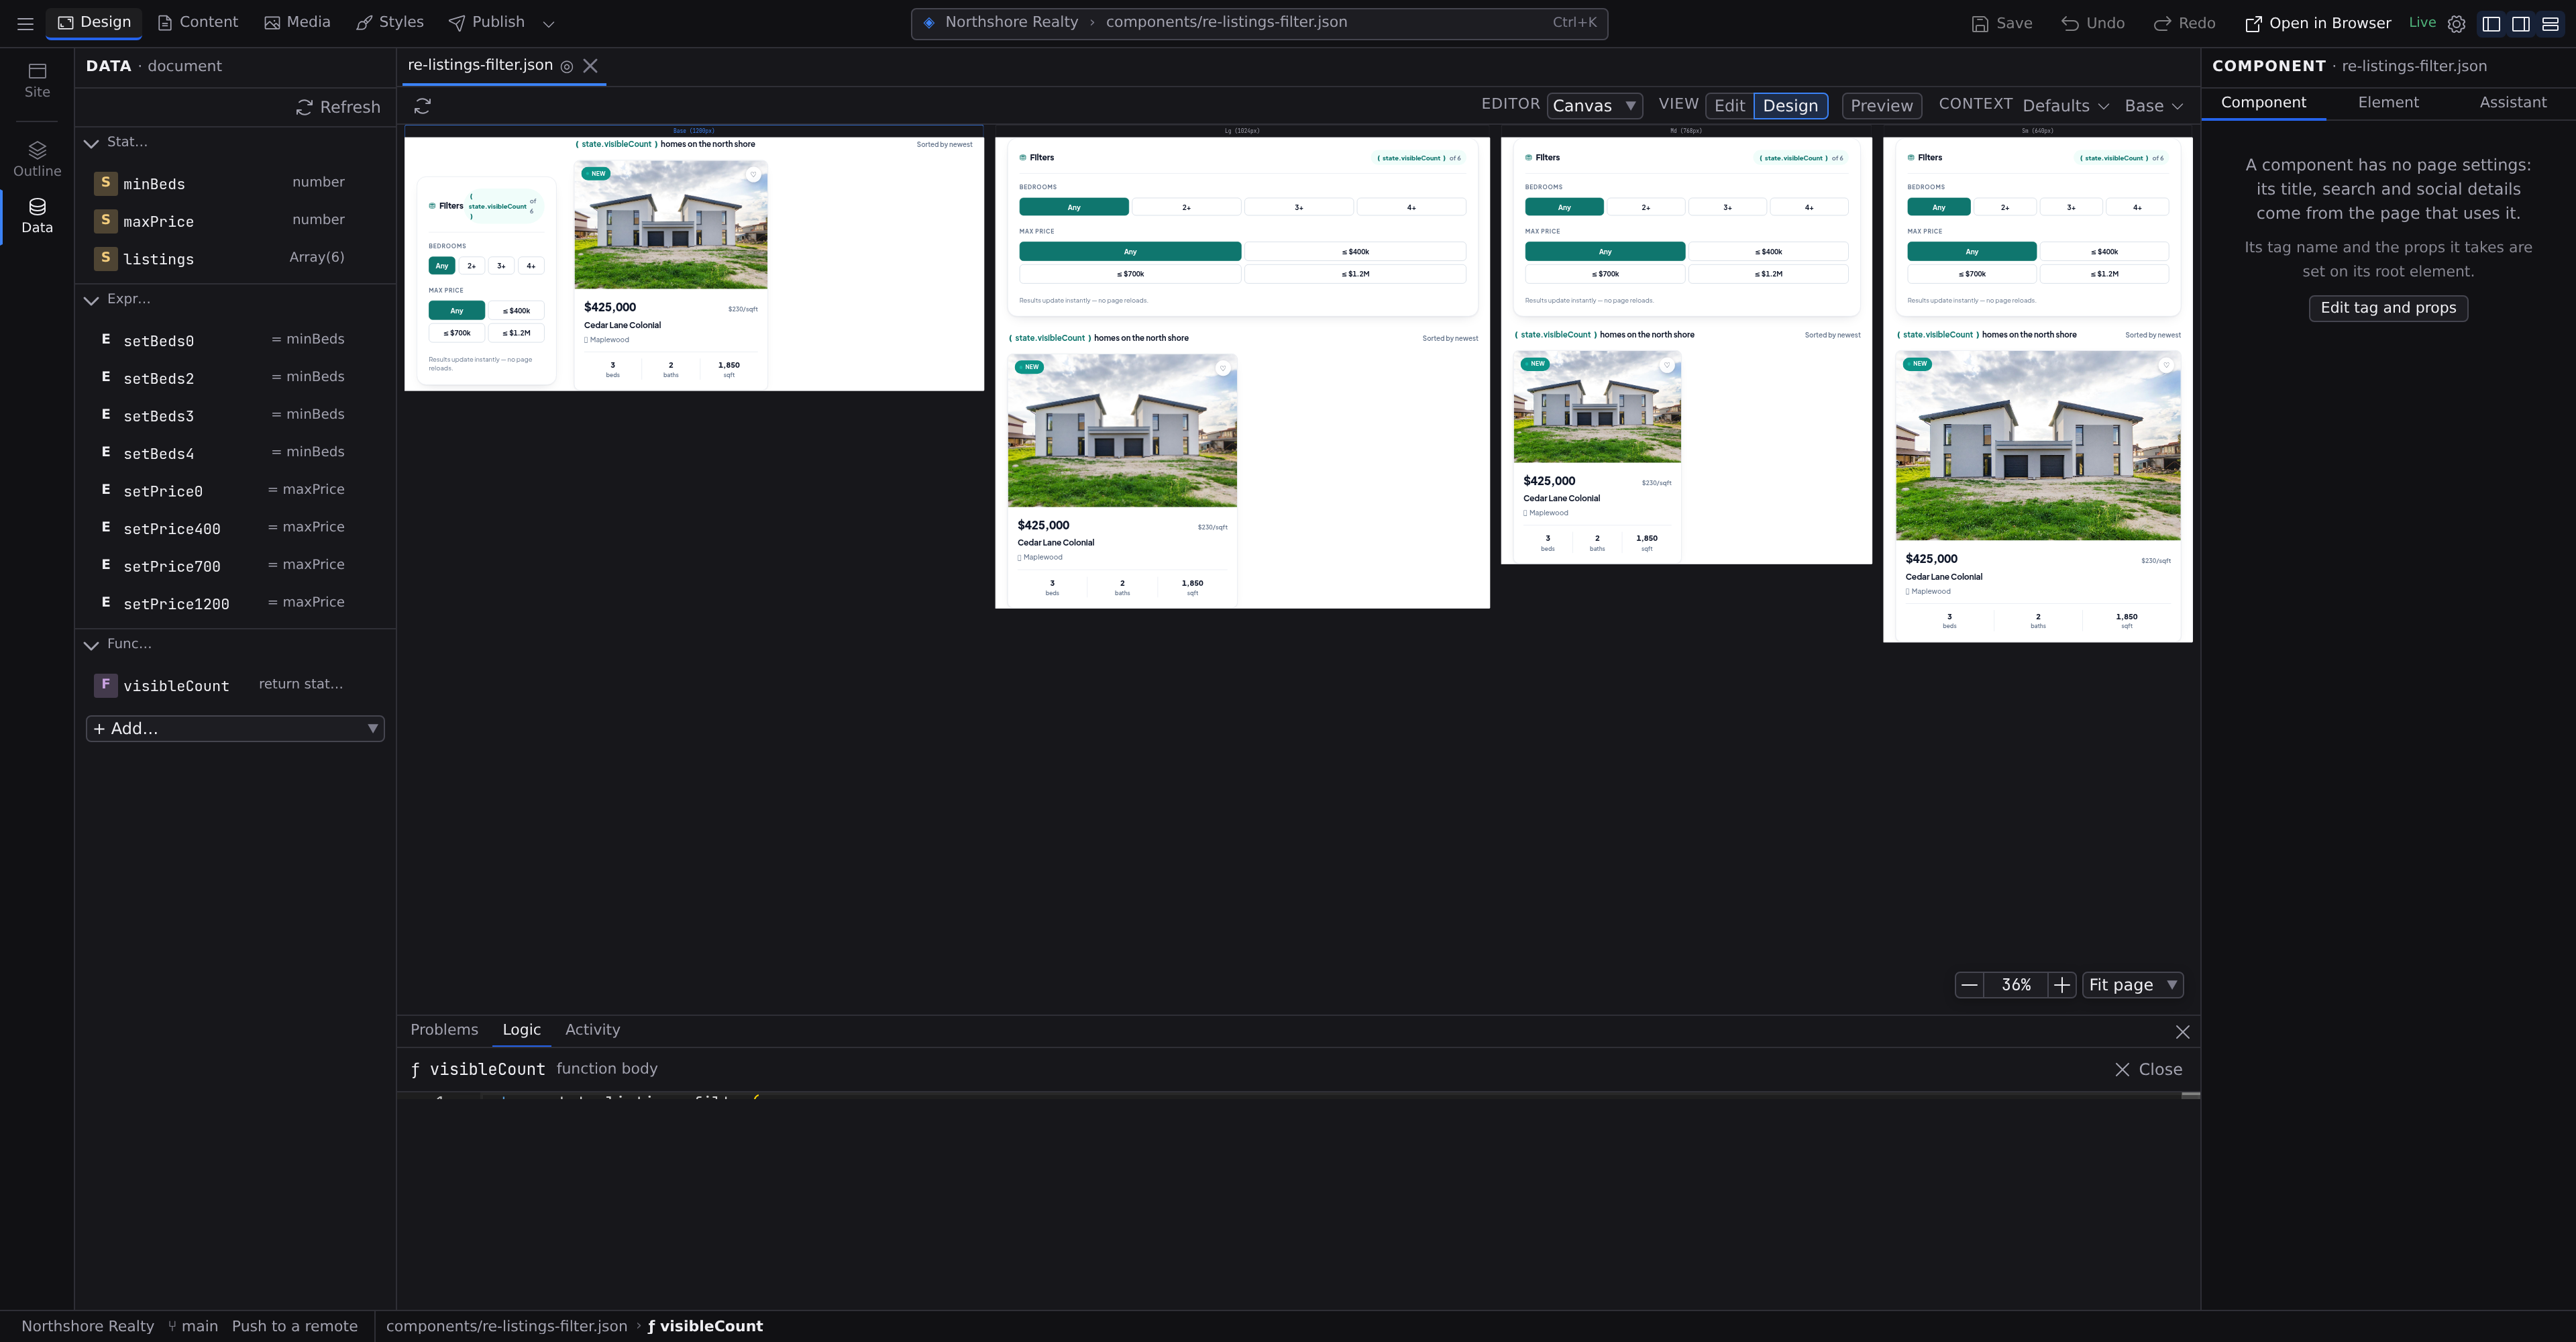Open the Fit page zoom dropdown
The image size is (2576, 1342).
coord(2132,985)
